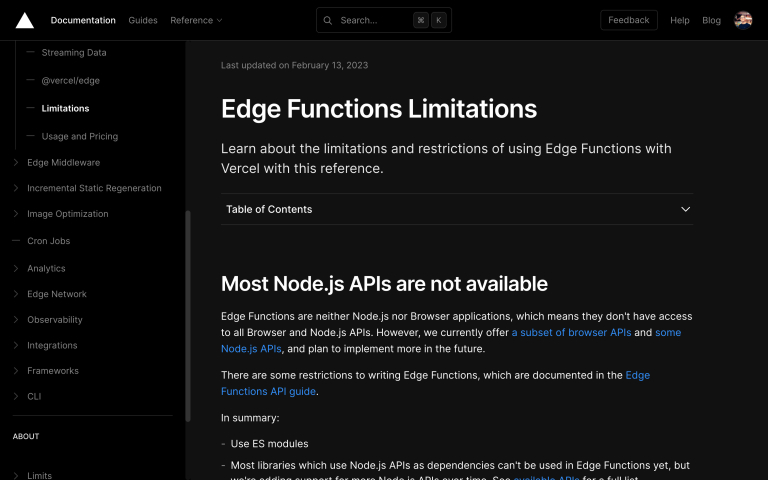Open the Documentation tab
The image size is (768, 480).
(x=83, y=21)
